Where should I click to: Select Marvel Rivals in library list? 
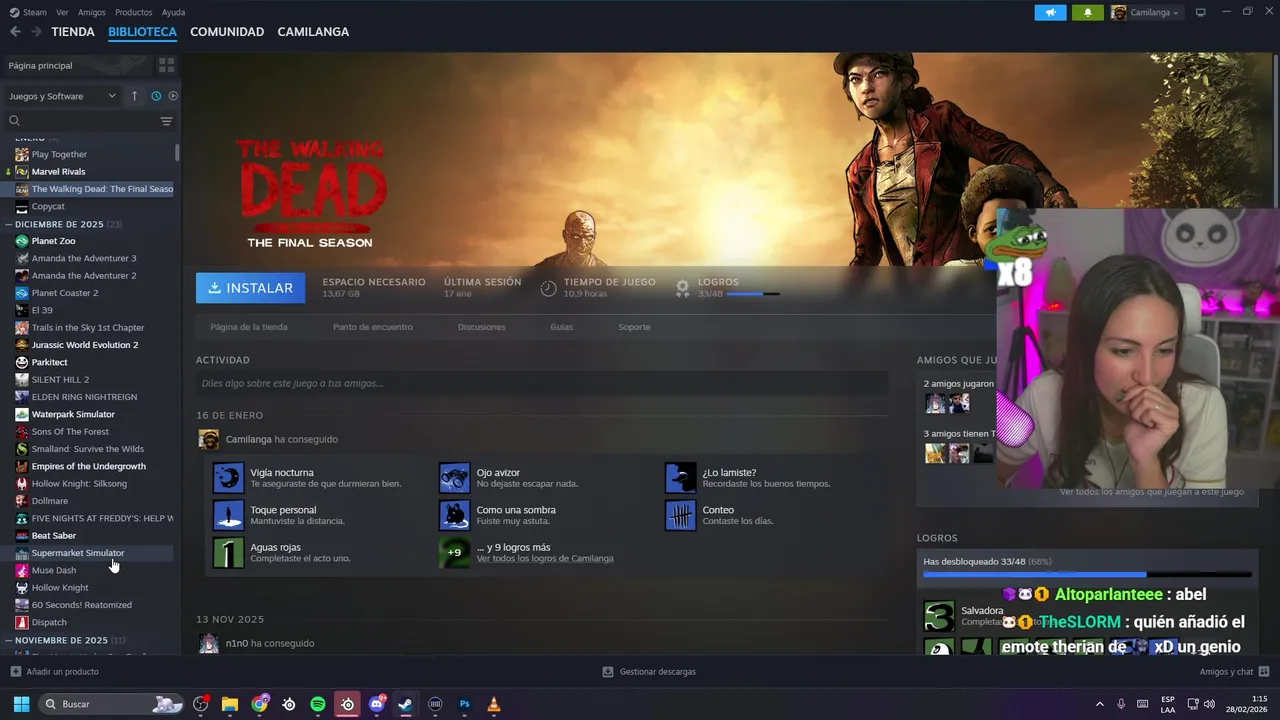[x=58, y=172]
